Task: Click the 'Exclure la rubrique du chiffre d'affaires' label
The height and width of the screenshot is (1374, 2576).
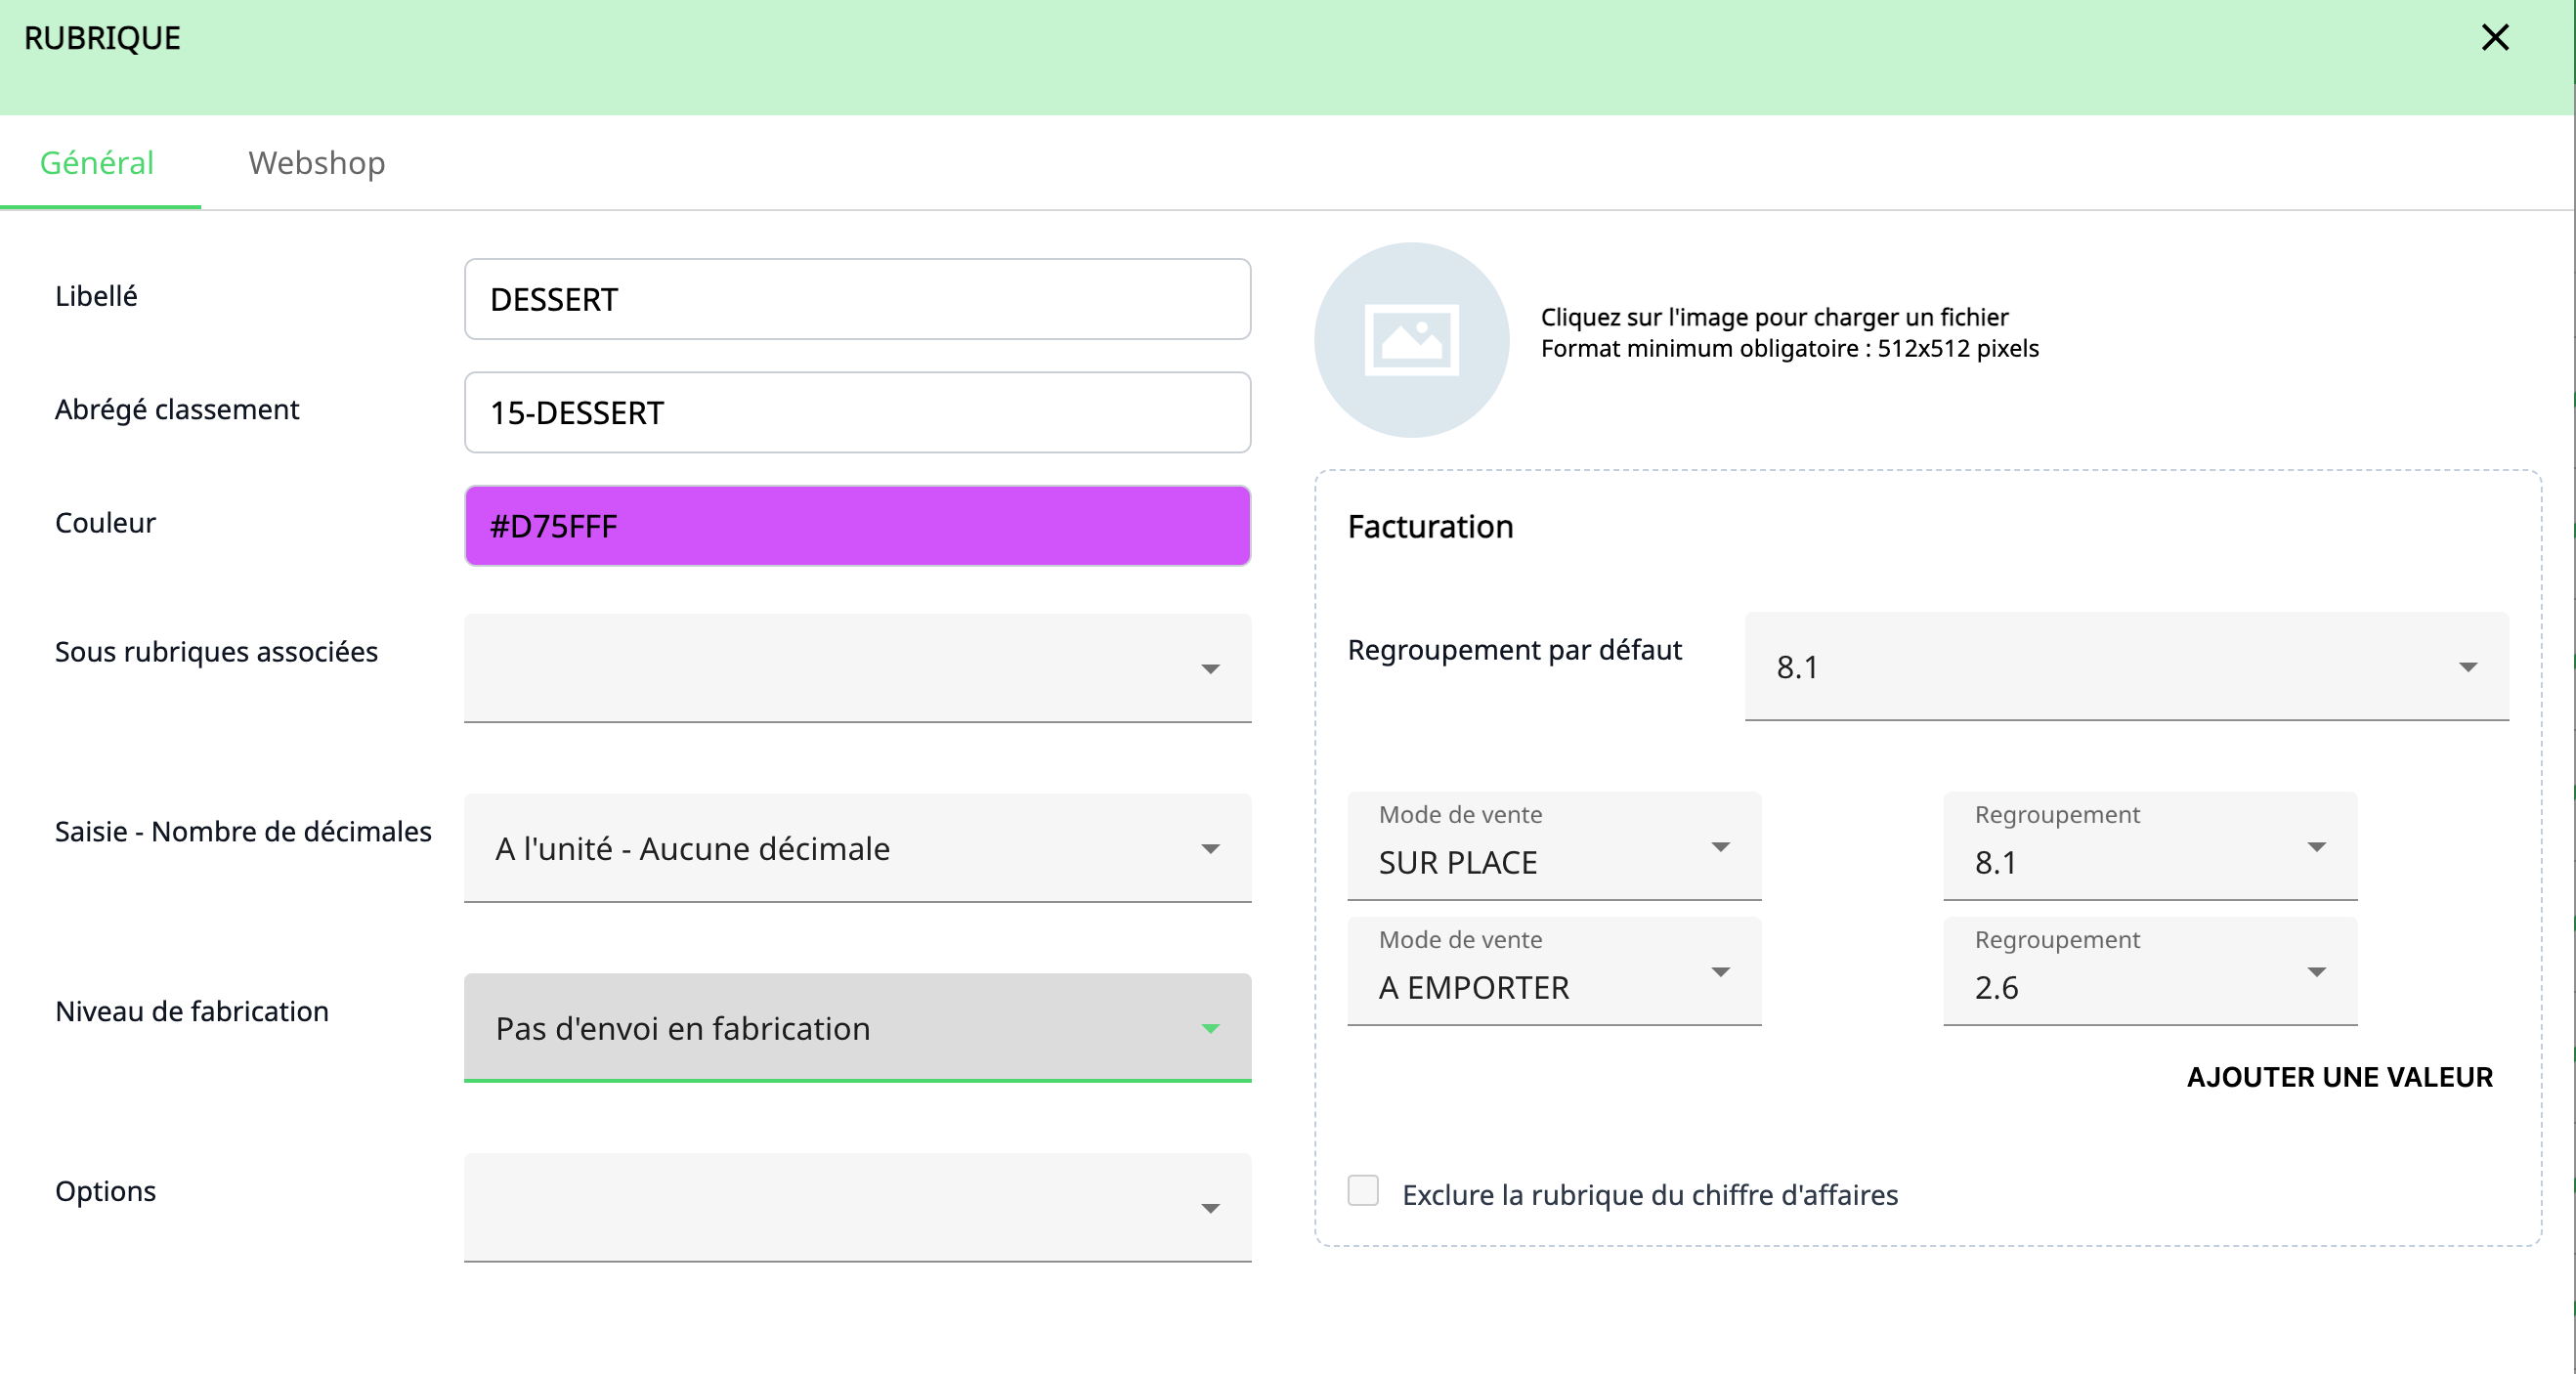Action: pyautogui.click(x=1650, y=1195)
